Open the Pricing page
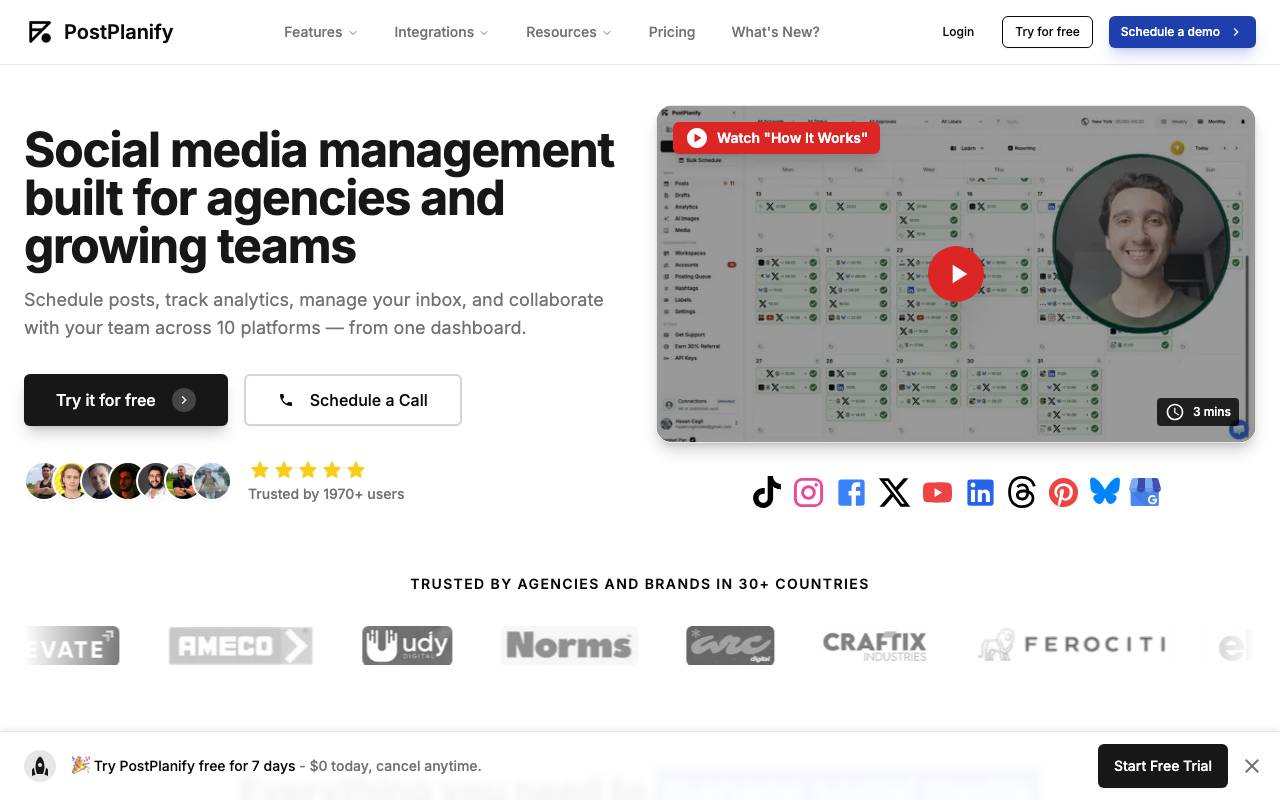 (672, 32)
